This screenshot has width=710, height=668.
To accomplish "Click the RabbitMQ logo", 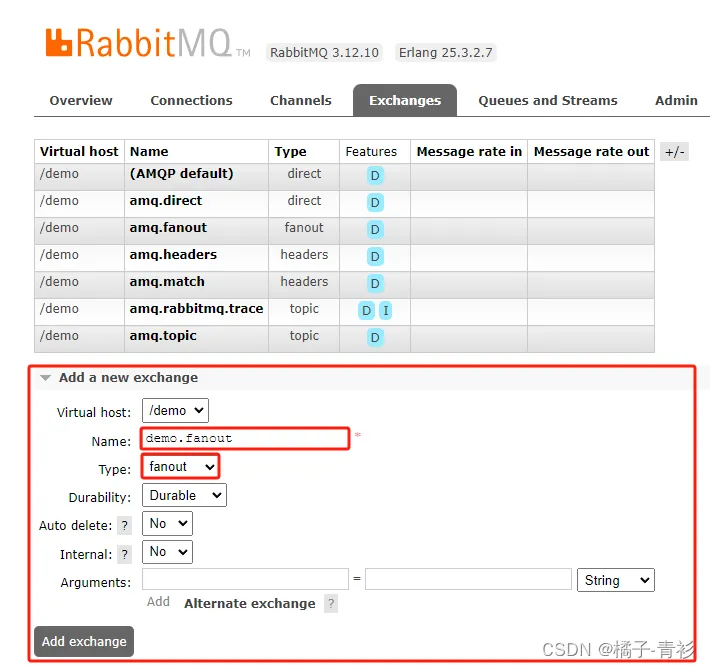I will coord(148,43).
